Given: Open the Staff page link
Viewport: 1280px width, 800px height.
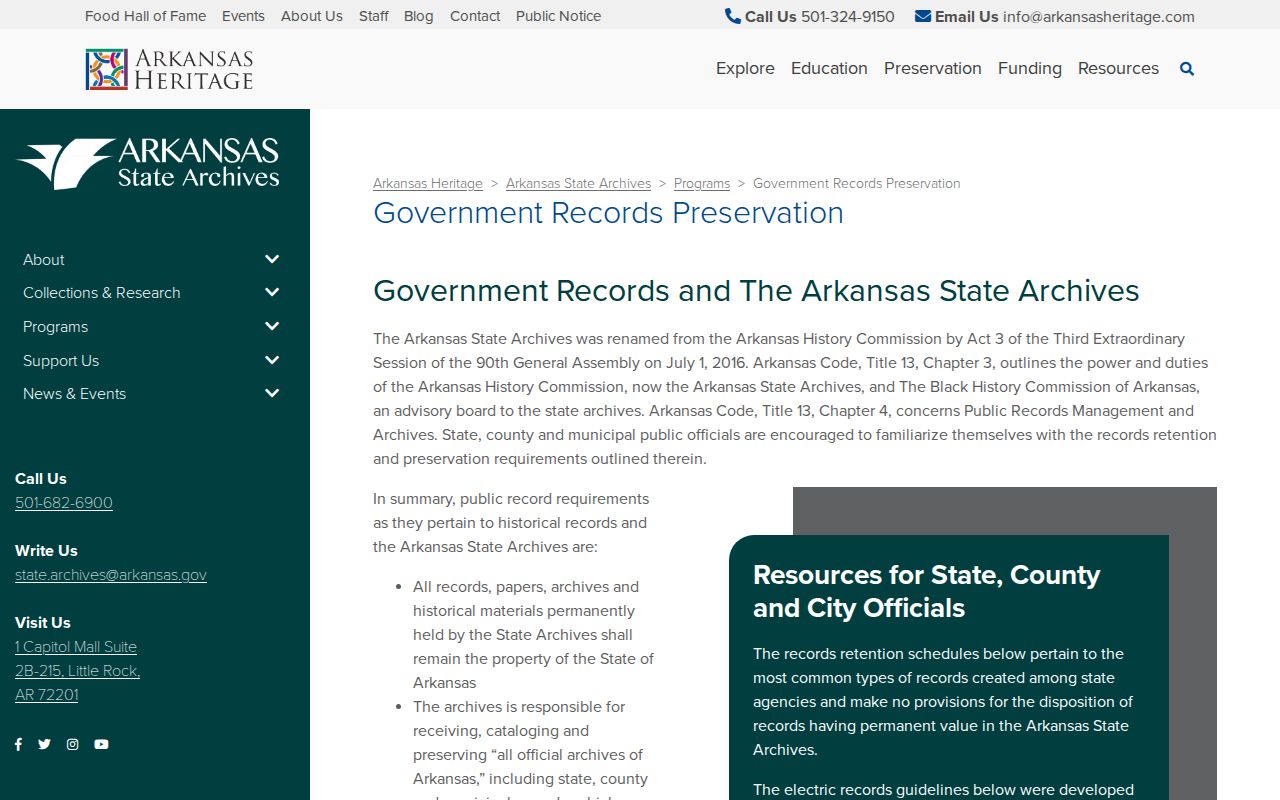Looking at the screenshot, I should point(374,16).
